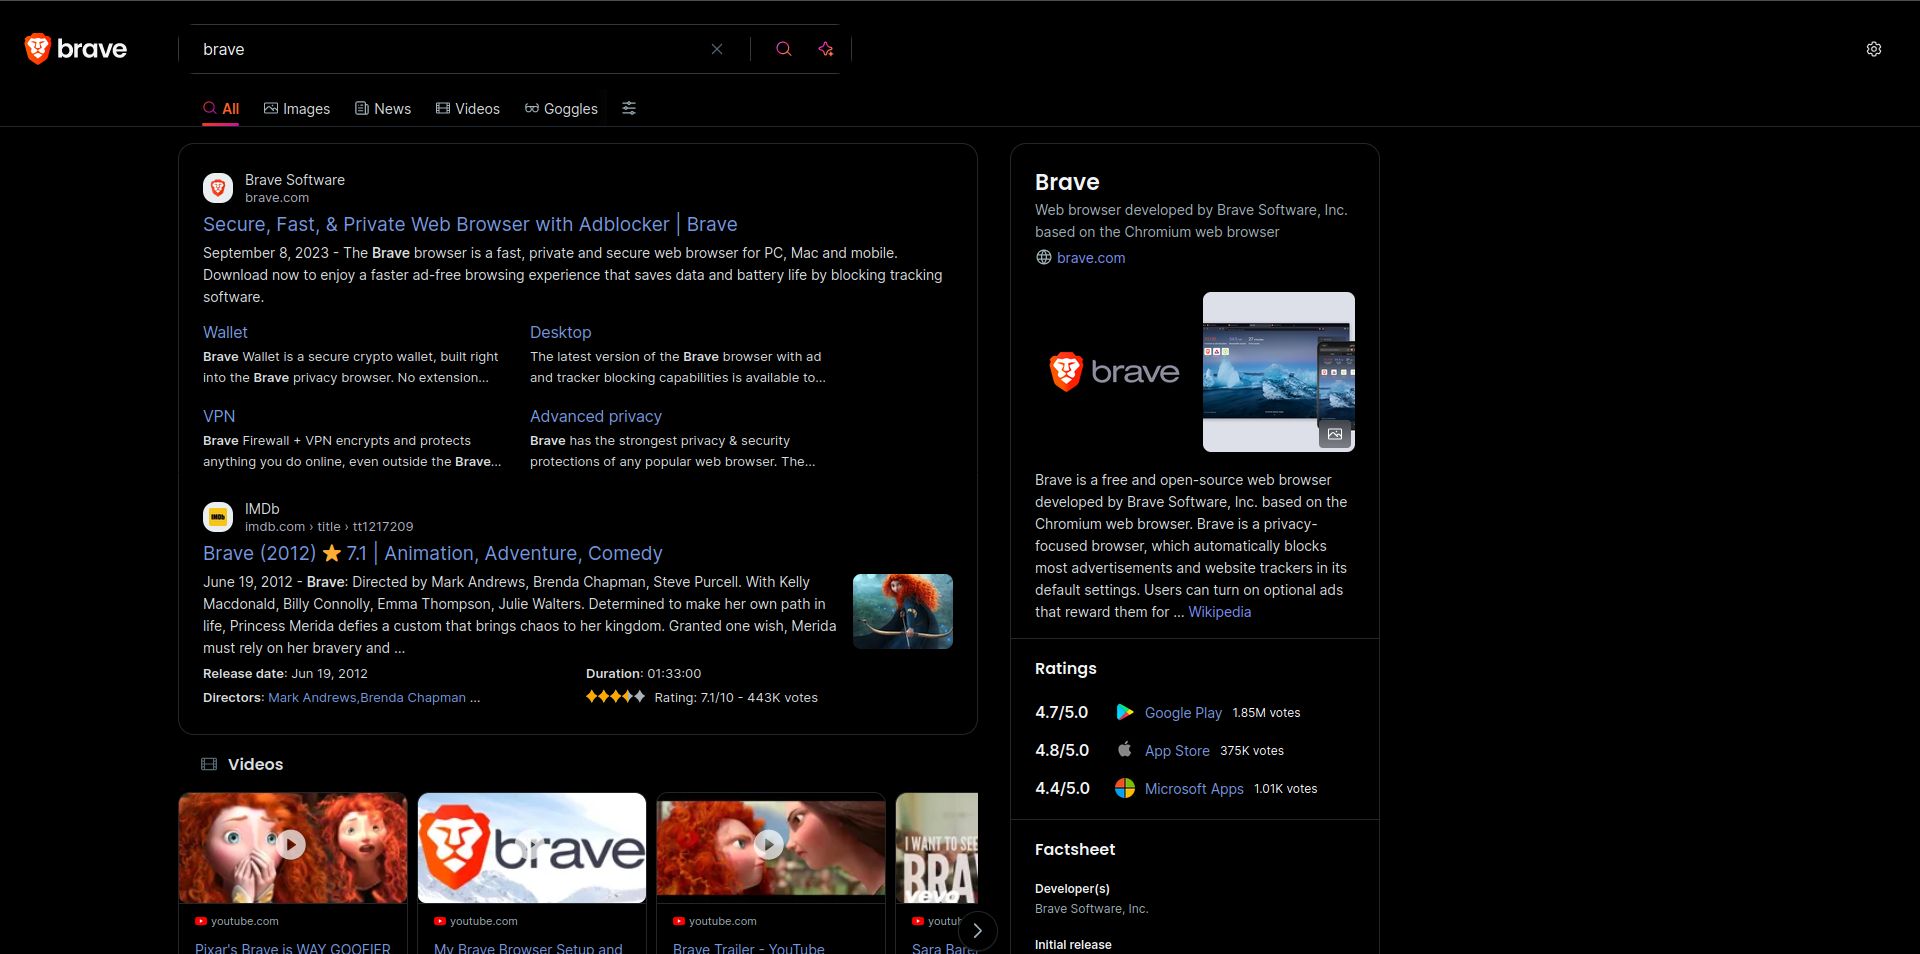Click the image gallery icon on screenshot
1920x954 pixels.
click(x=1335, y=434)
